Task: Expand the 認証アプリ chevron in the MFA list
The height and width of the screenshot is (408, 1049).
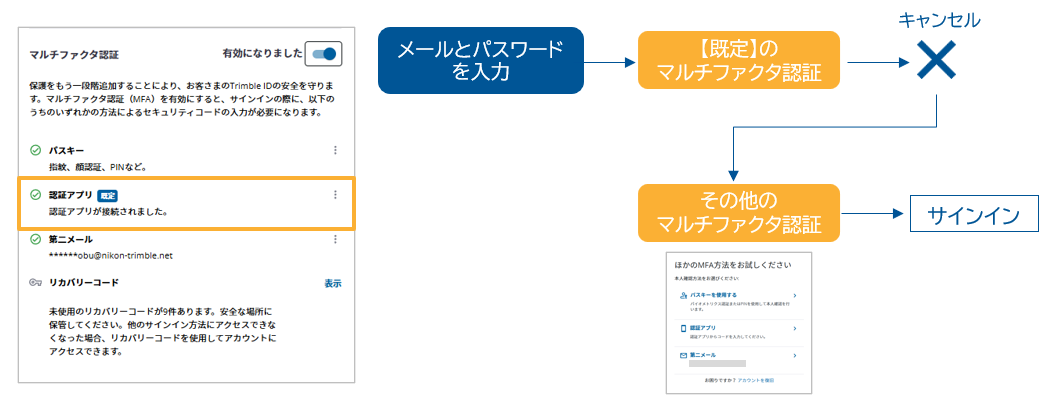Action: point(794,328)
